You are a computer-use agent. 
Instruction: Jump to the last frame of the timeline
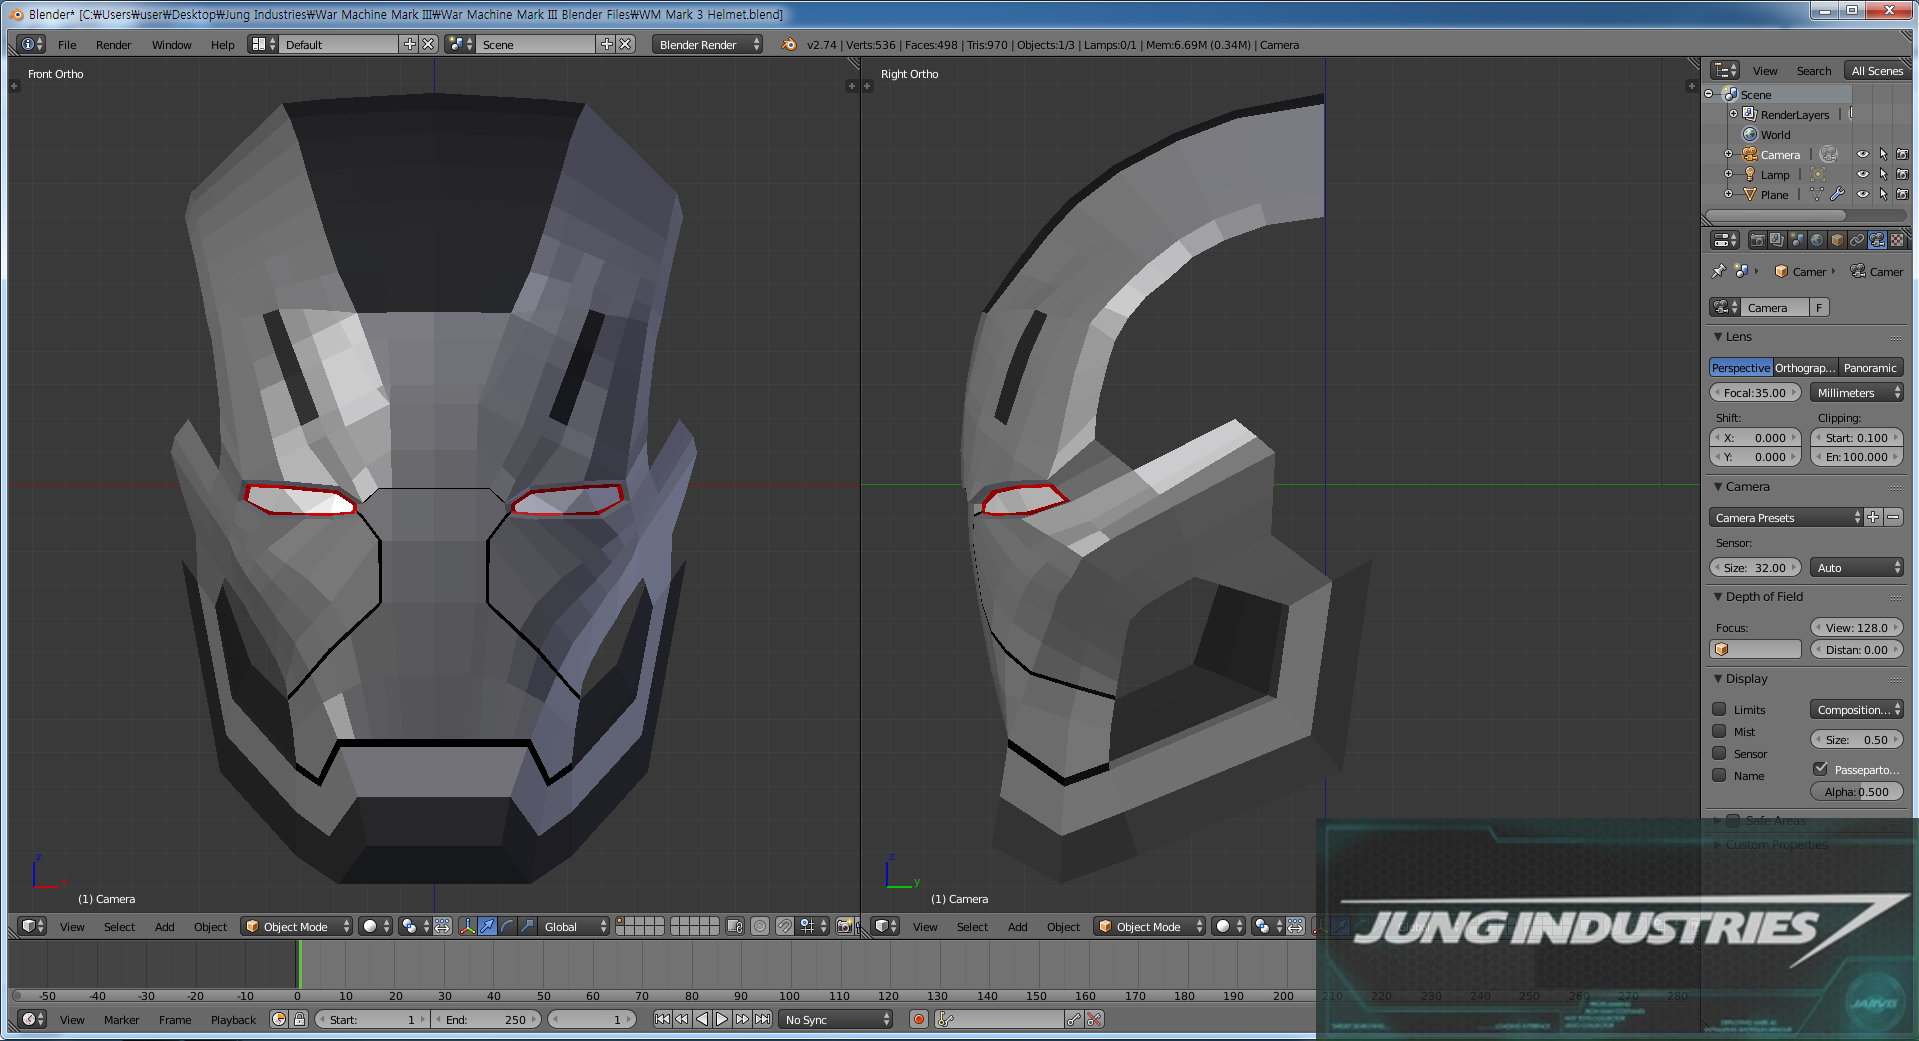(762, 1019)
